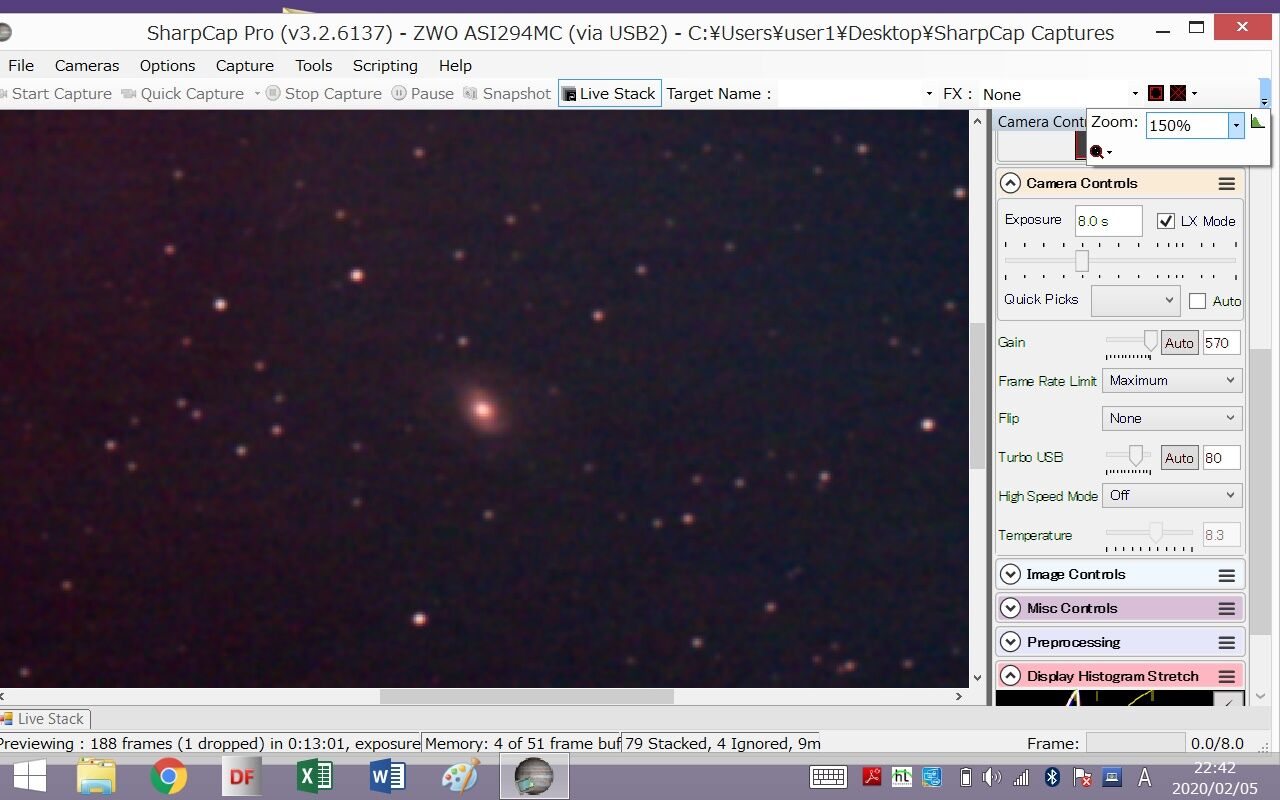
Task: Expand the Misc Controls section
Action: [1010, 608]
